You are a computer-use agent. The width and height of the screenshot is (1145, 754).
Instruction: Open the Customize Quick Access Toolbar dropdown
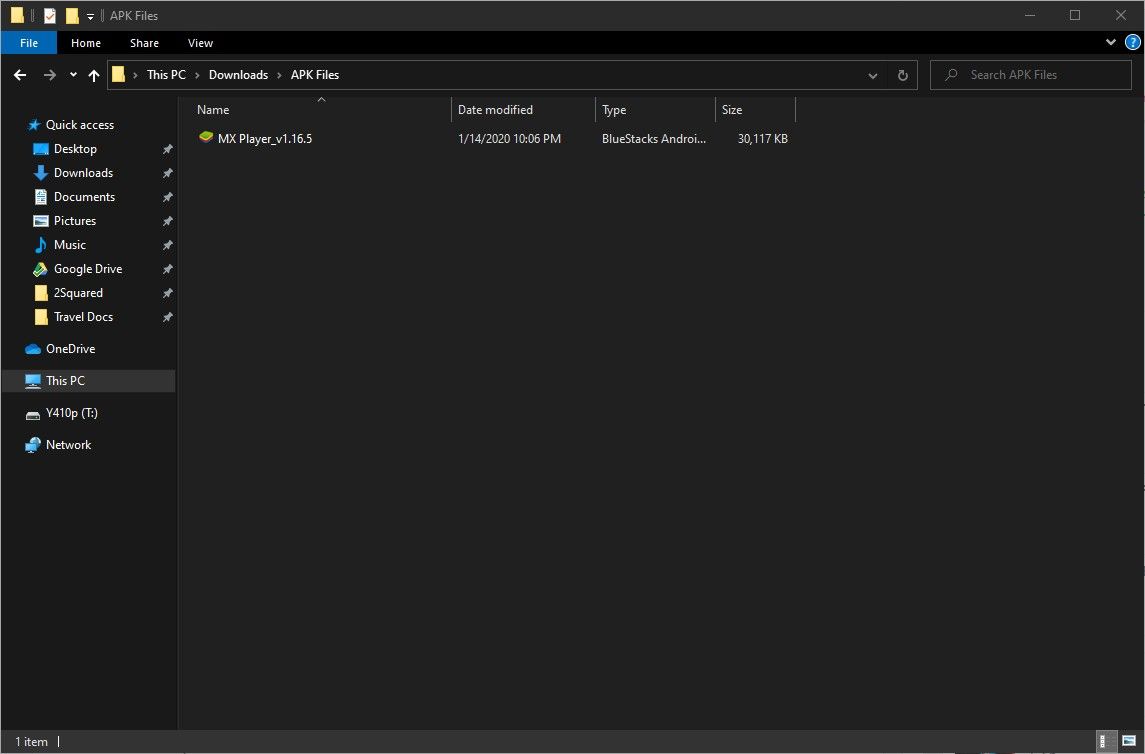tap(89, 15)
